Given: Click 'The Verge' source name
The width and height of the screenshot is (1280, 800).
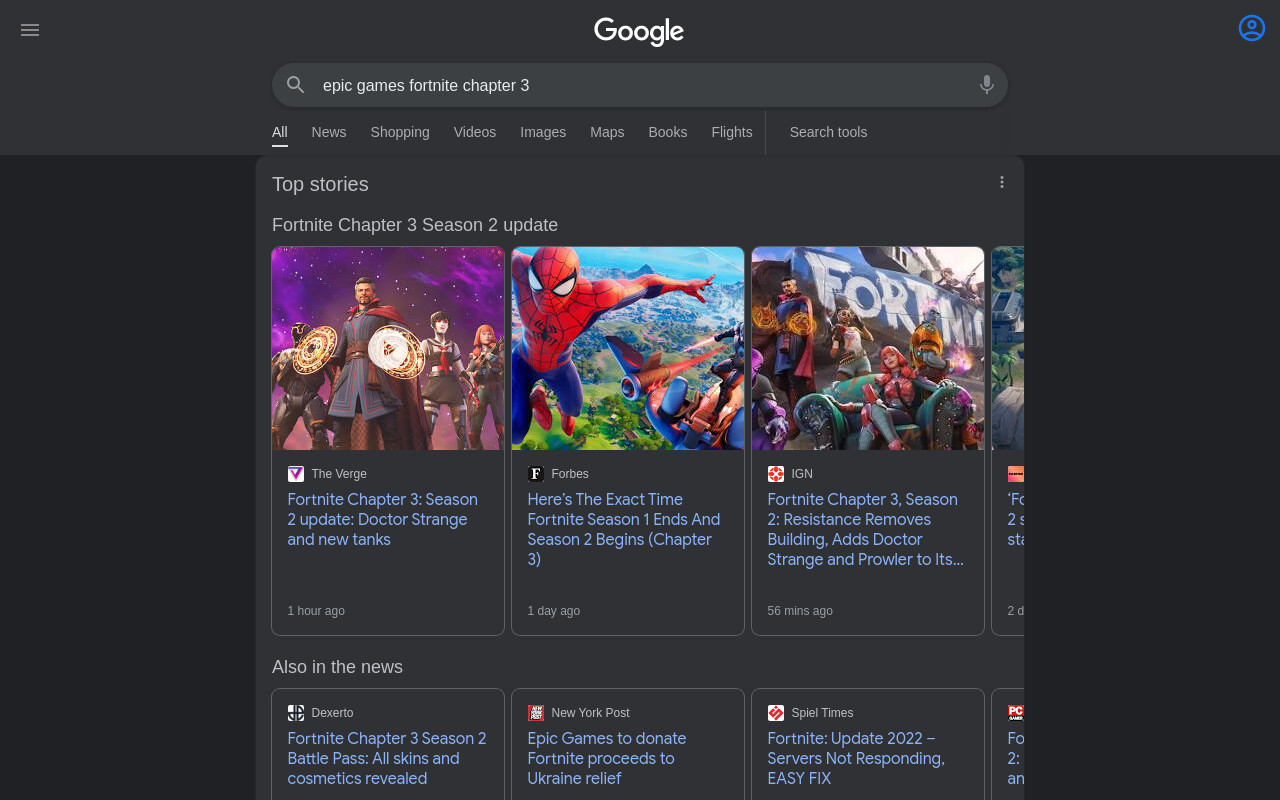Looking at the screenshot, I should coord(339,474).
